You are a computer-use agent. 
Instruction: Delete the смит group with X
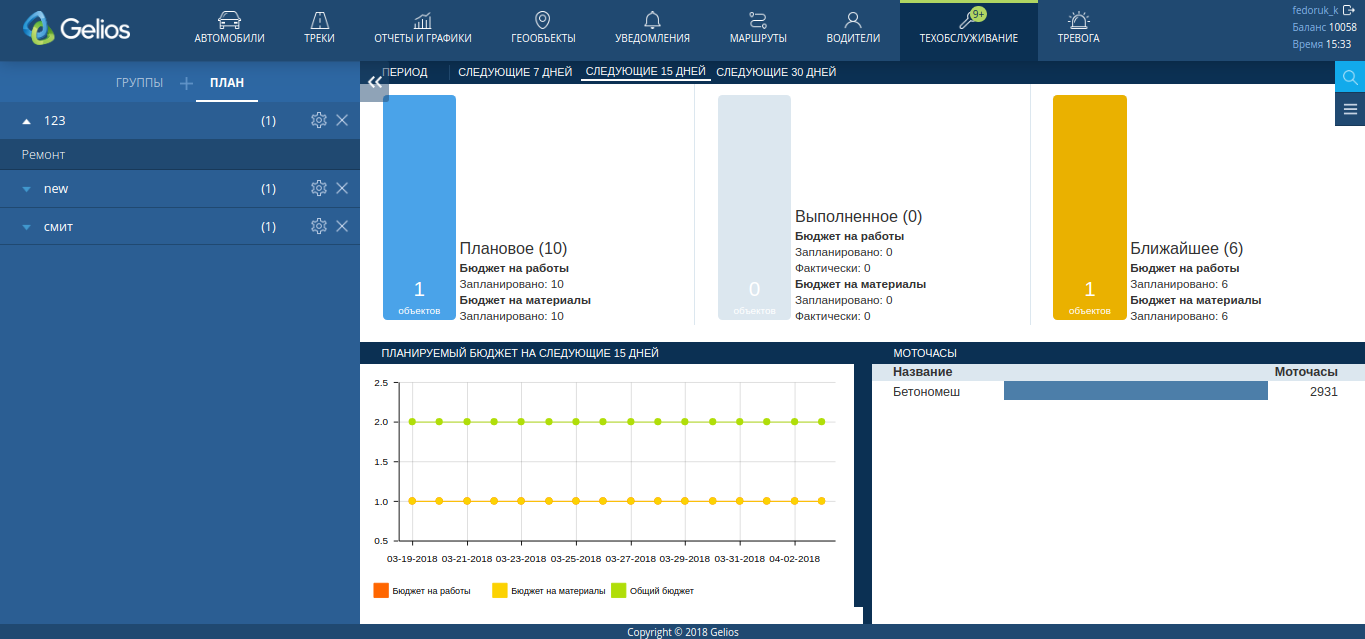click(x=342, y=226)
